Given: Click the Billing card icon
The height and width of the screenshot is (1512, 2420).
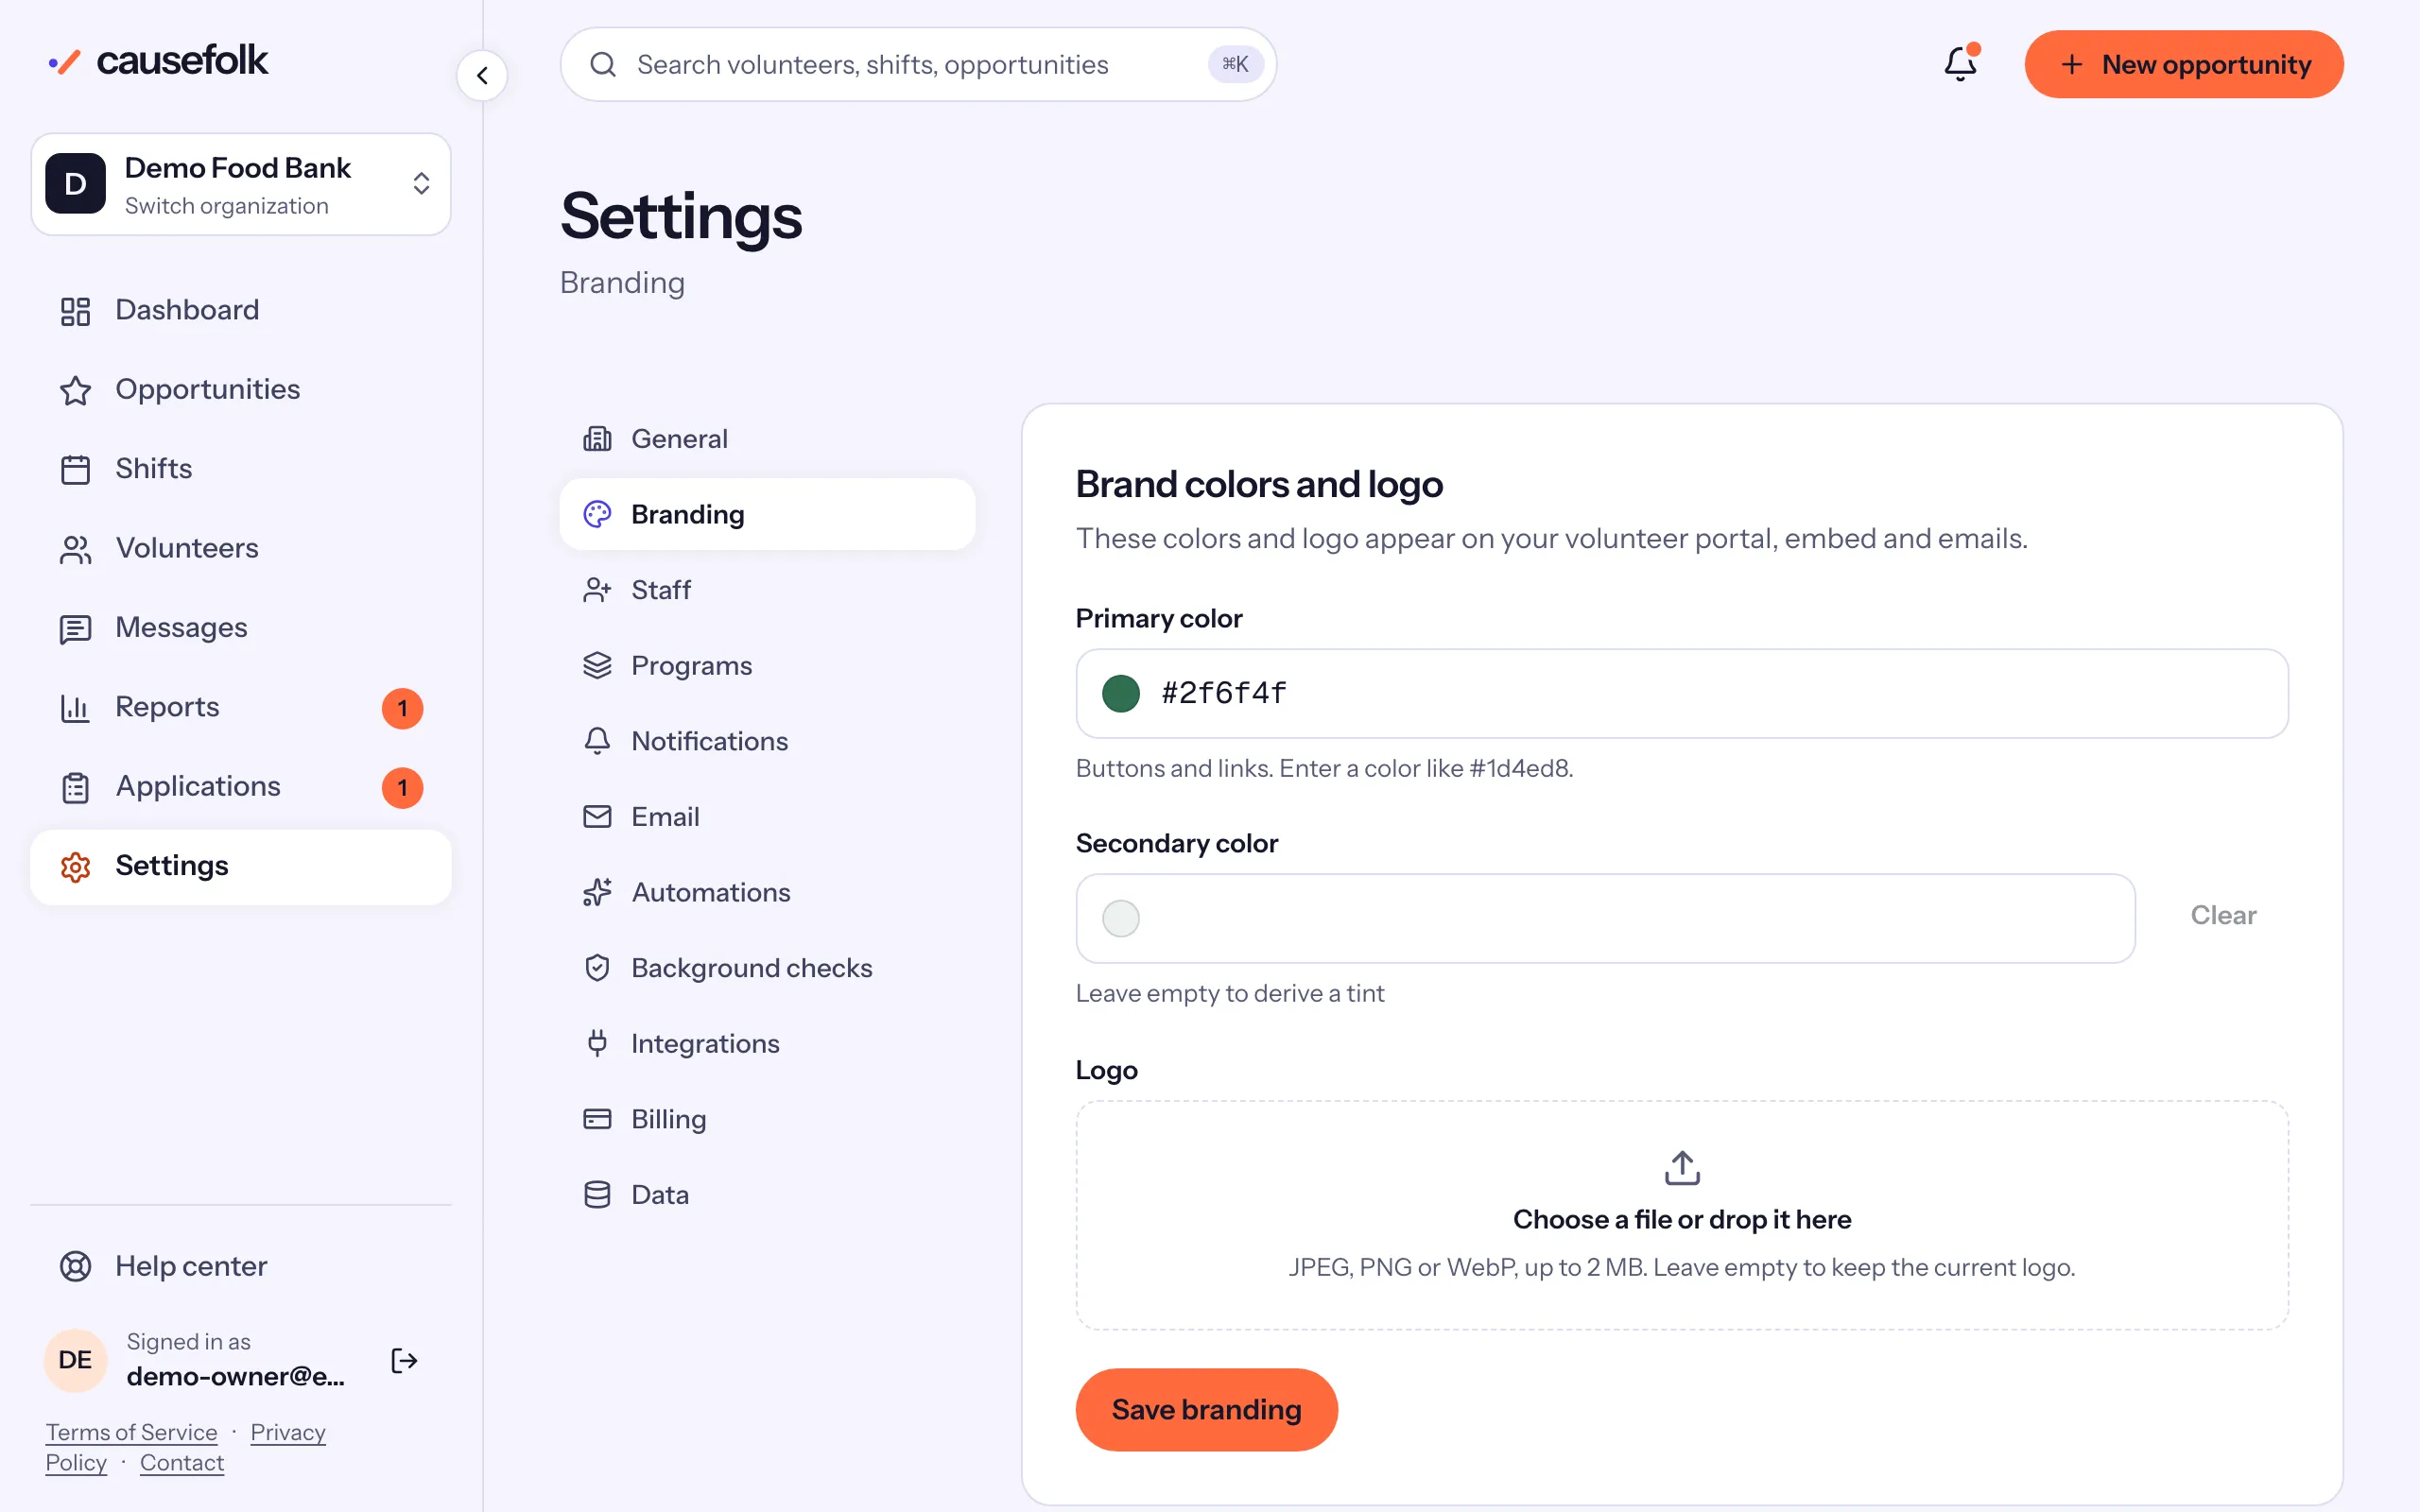Looking at the screenshot, I should pyautogui.click(x=597, y=1119).
